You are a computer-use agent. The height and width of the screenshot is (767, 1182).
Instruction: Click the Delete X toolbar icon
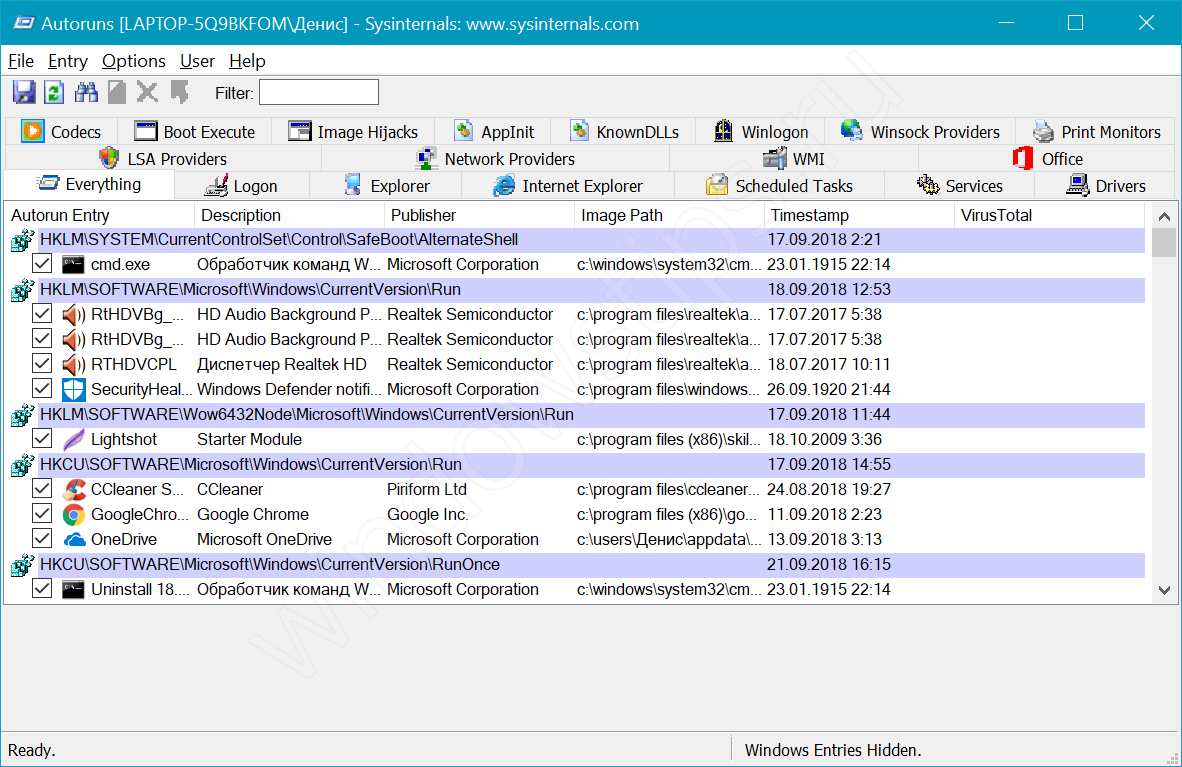(147, 93)
